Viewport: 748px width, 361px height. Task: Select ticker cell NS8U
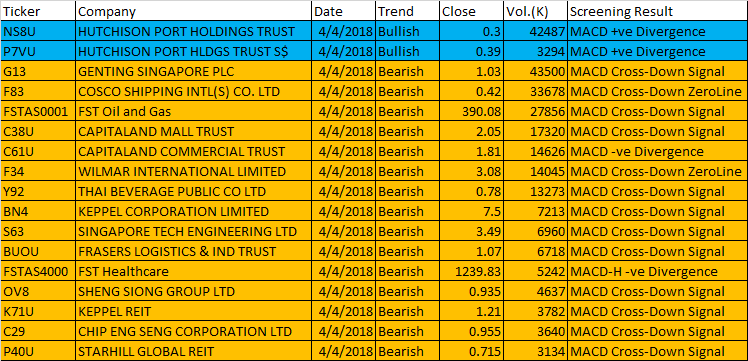38,31
